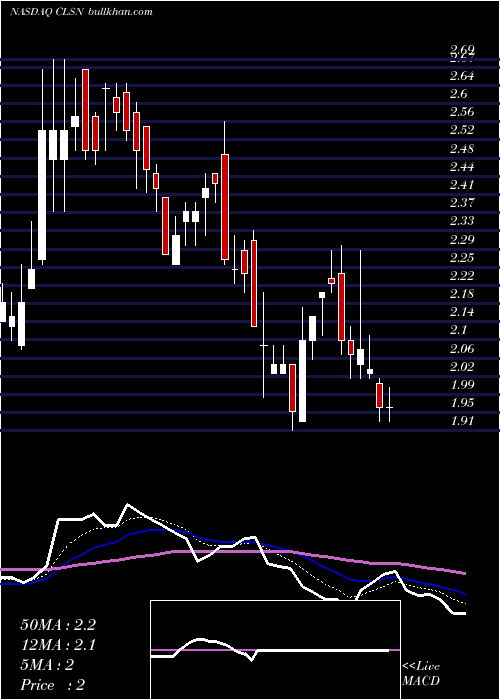Viewport: 500px width, 700px height.
Task: Click inside the Live MACD inset chart
Action: (275, 650)
